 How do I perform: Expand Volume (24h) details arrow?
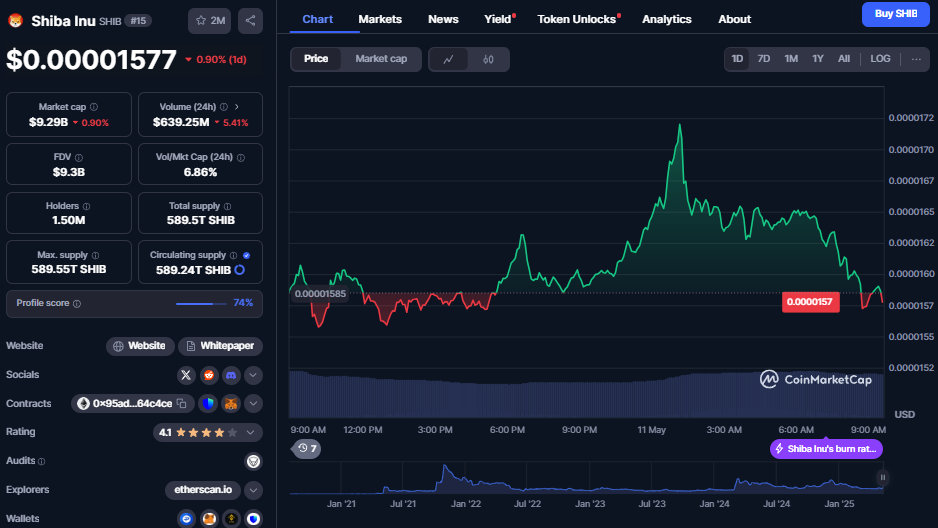pyautogui.click(x=237, y=107)
